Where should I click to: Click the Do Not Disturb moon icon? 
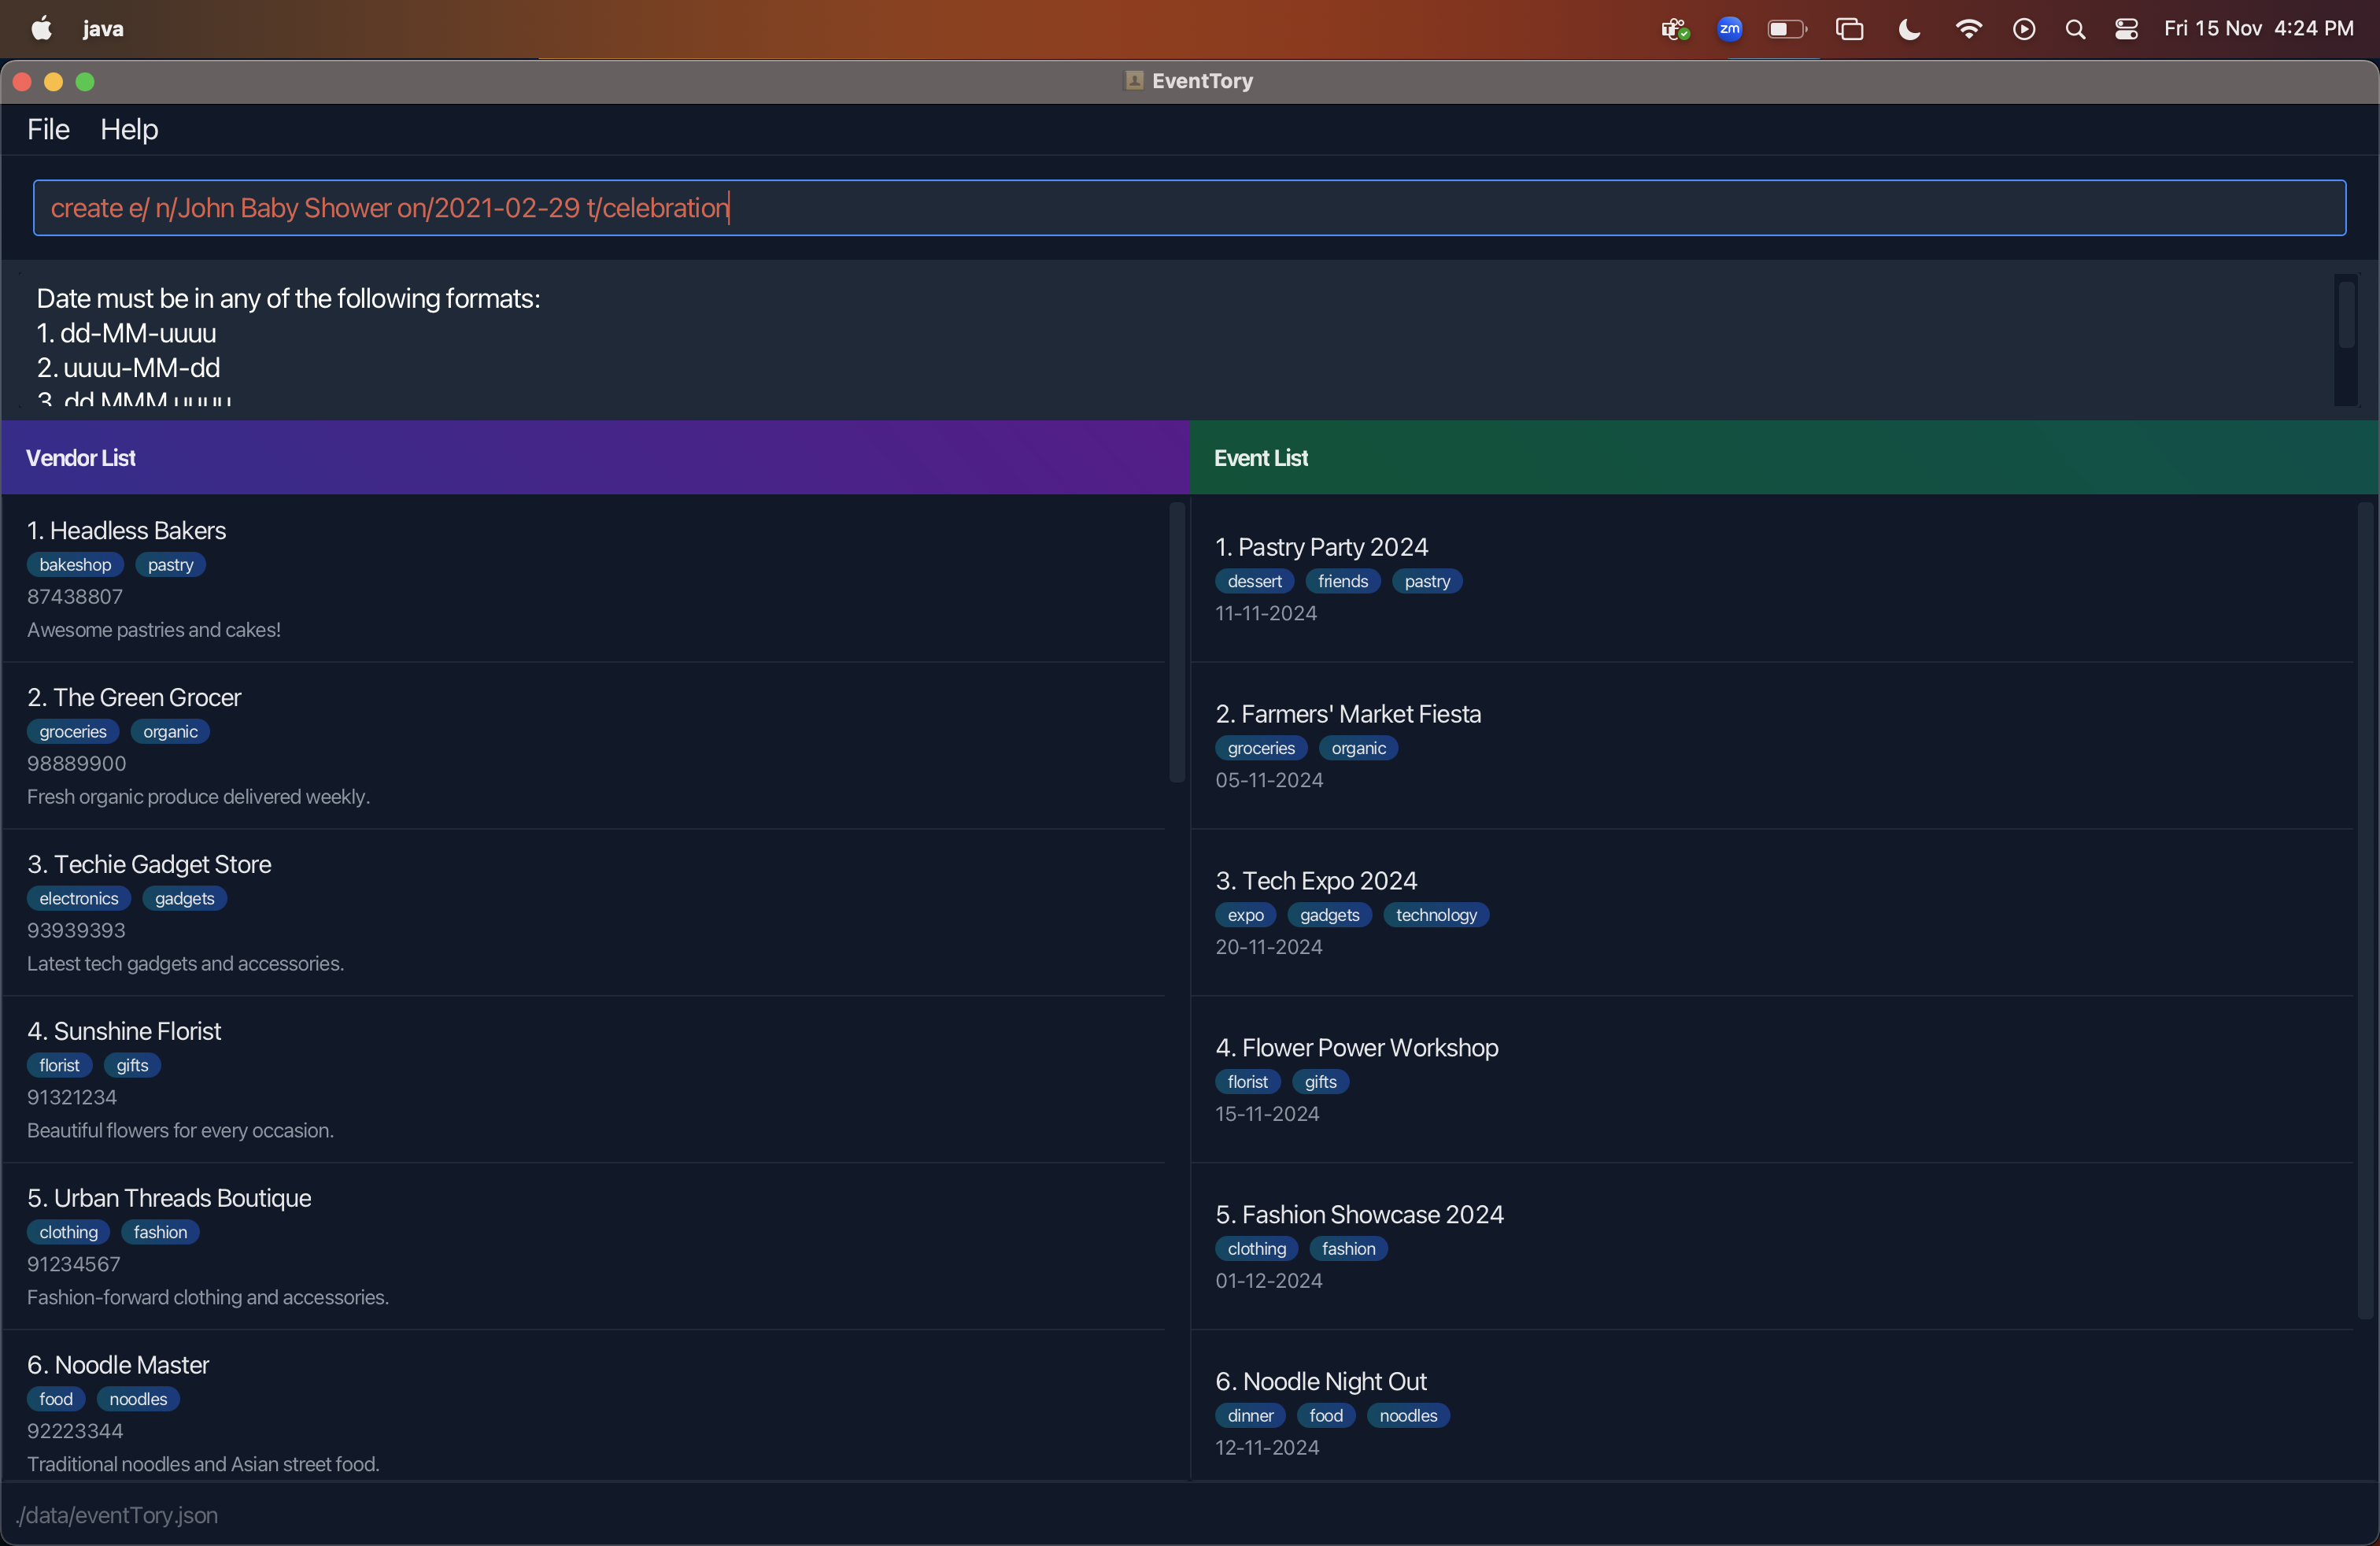click(1909, 29)
